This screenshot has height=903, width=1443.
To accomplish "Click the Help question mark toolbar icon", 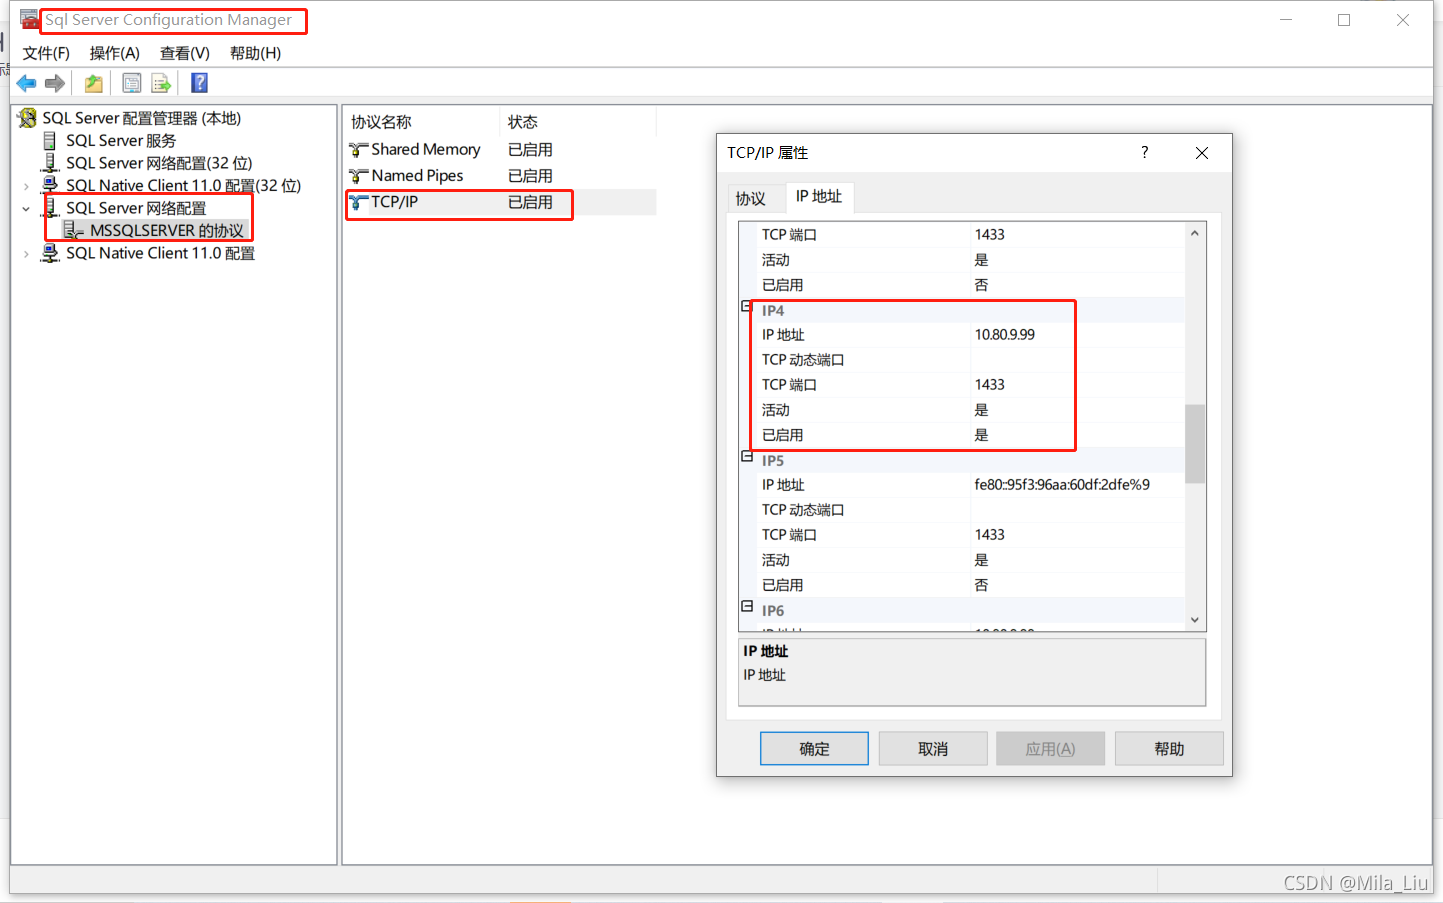I will pyautogui.click(x=200, y=83).
